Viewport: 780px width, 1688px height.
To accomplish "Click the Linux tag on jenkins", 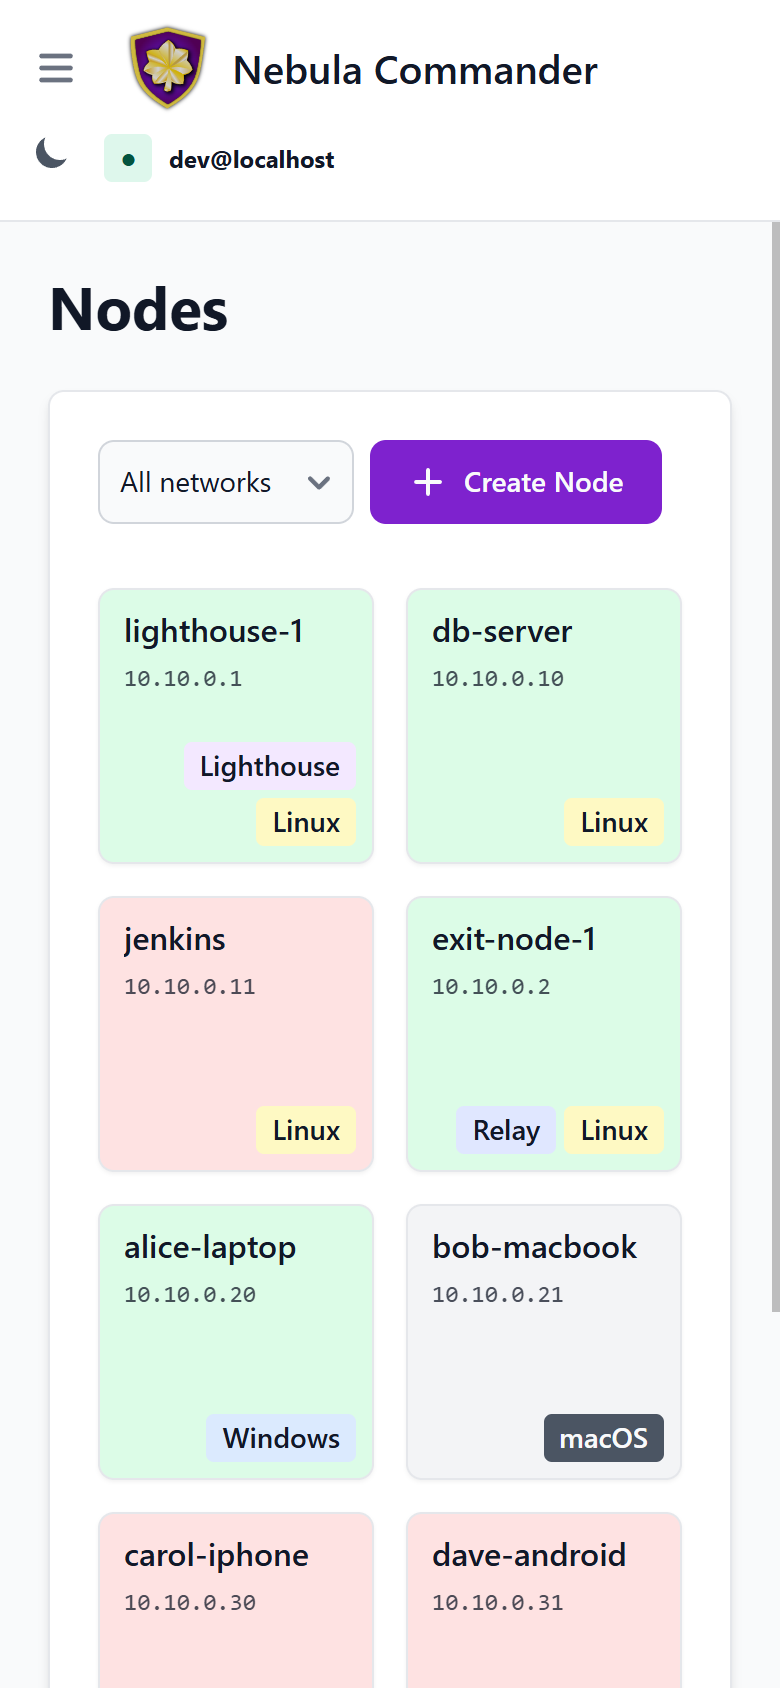I will 306,1130.
